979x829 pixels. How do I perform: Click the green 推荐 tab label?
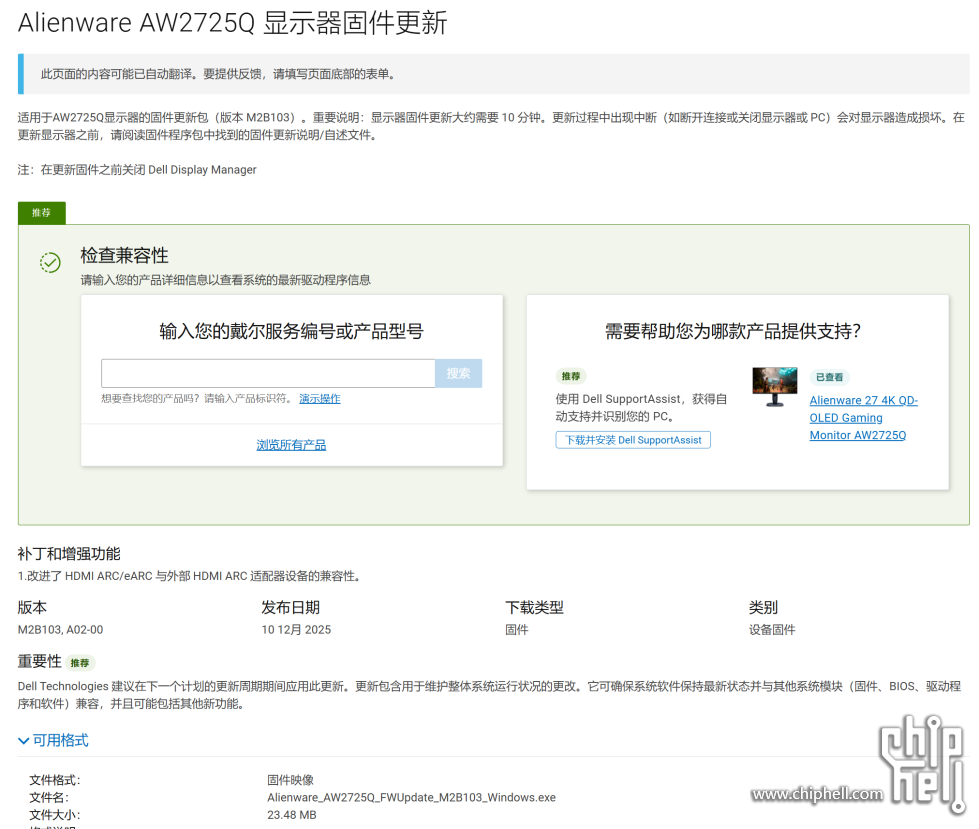41,213
